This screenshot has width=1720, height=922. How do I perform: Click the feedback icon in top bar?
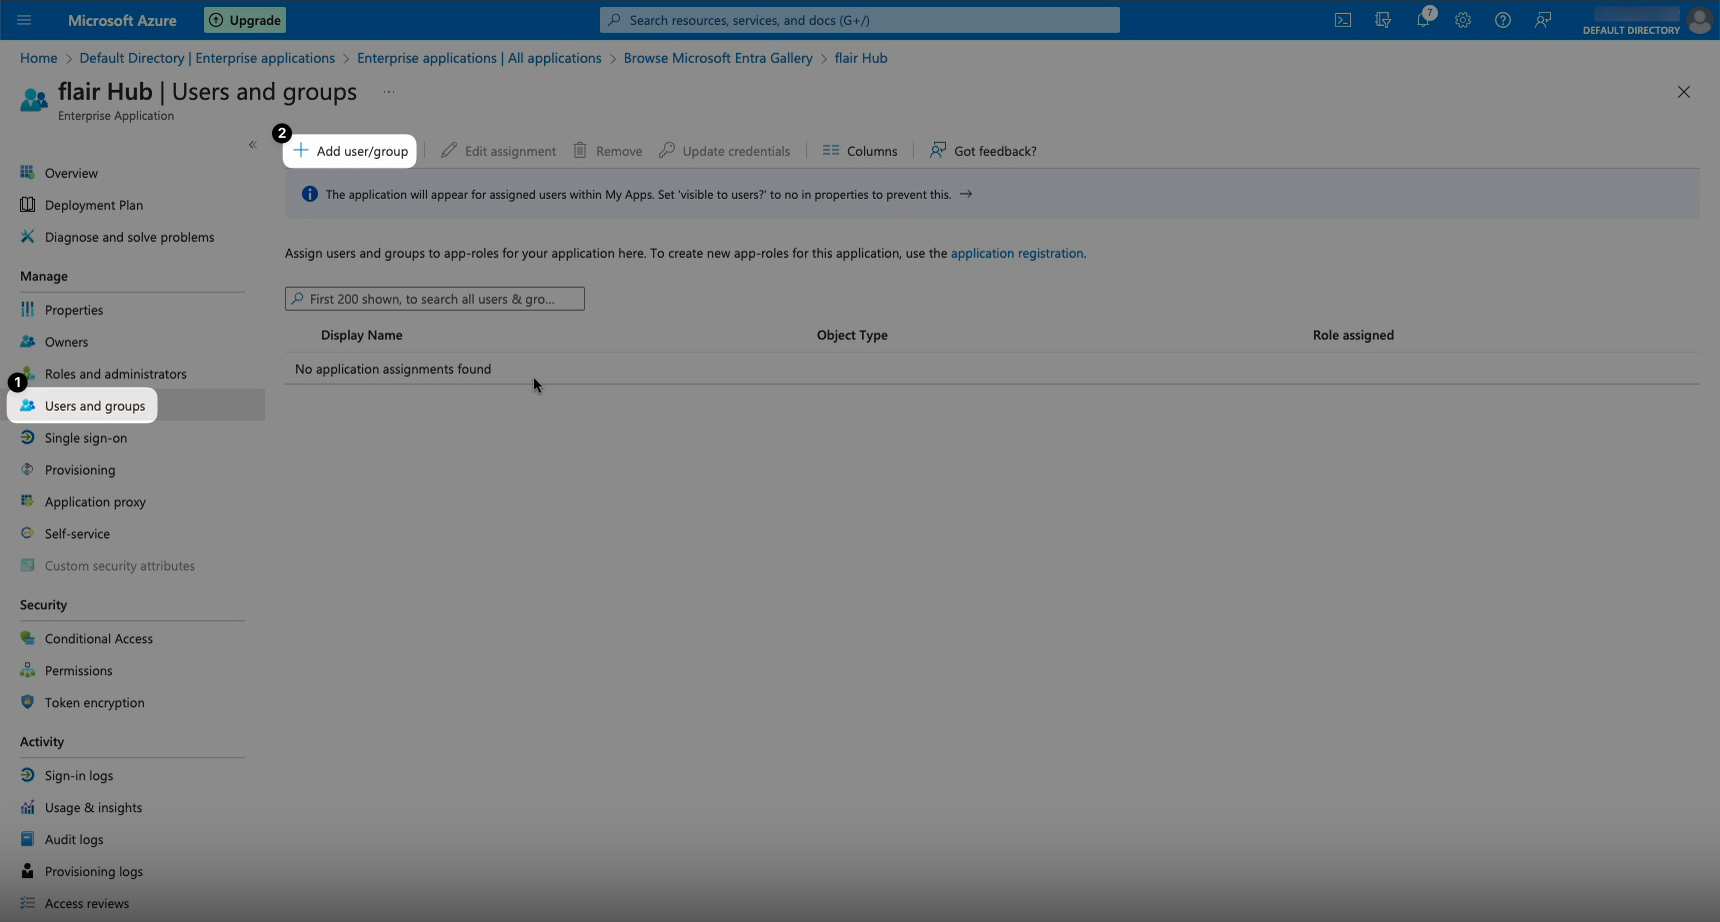pyautogui.click(x=1543, y=20)
